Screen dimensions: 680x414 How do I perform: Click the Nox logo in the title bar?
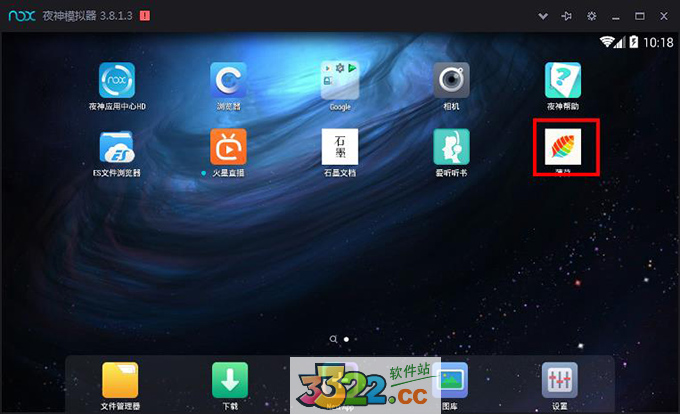(22, 16)
